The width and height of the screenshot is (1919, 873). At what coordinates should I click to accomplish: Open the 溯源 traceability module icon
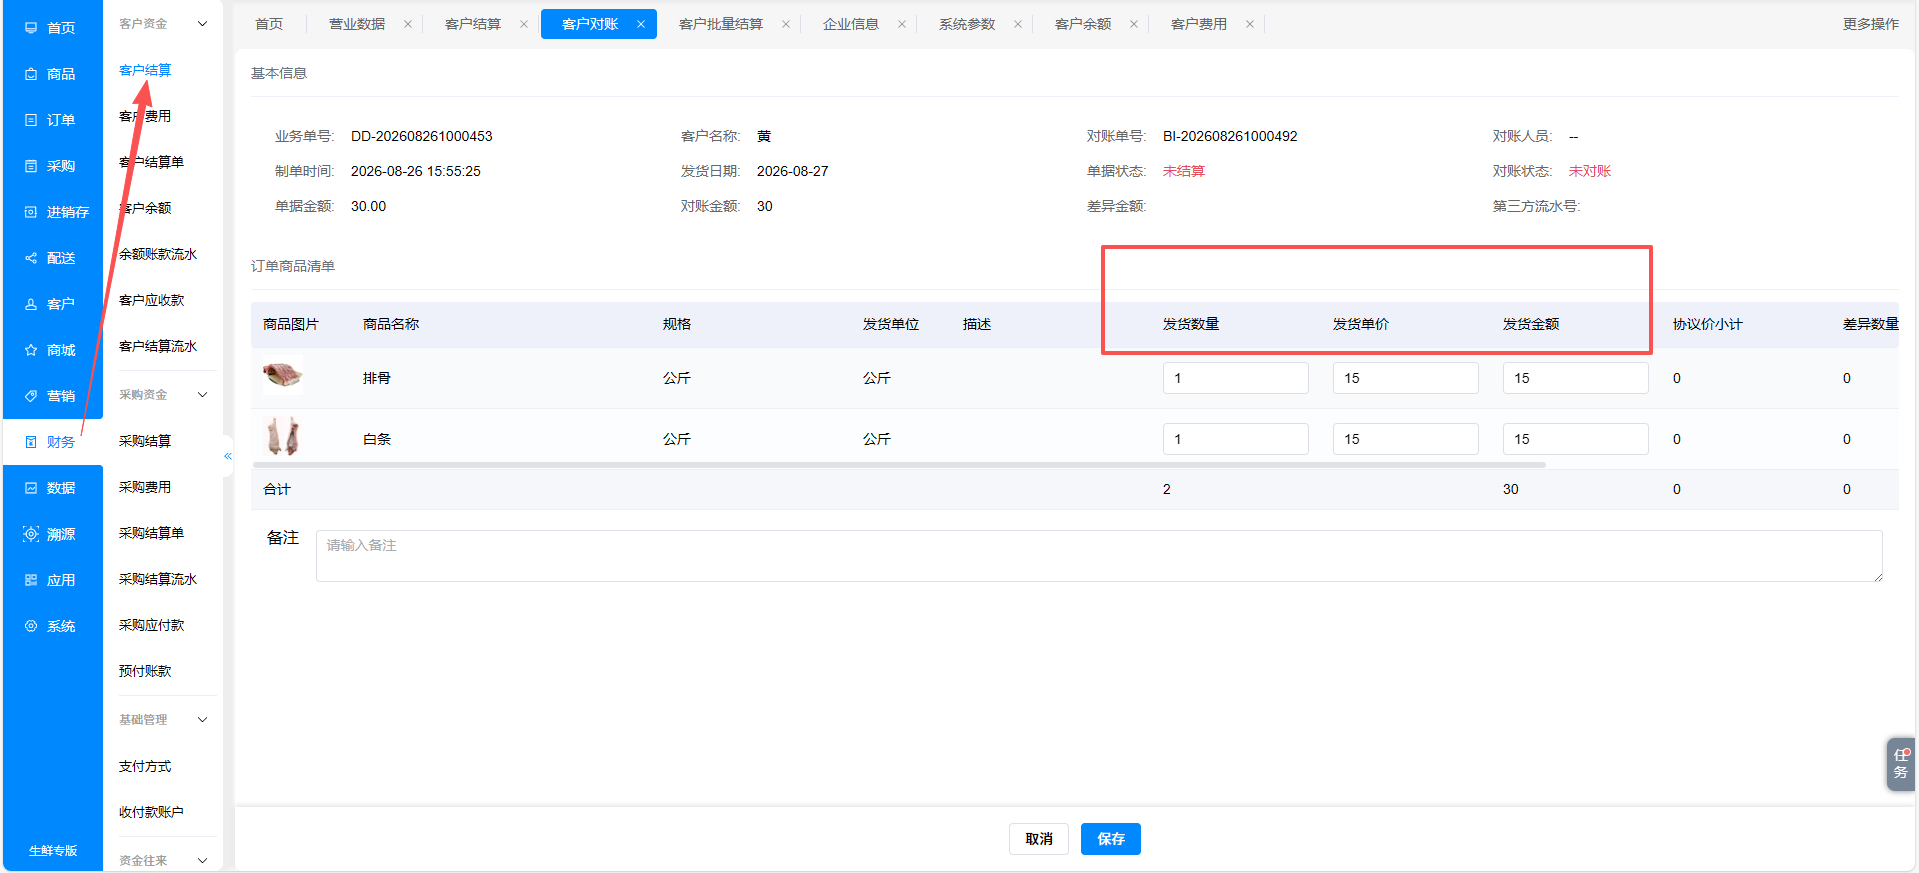click(x=31, y=534)
